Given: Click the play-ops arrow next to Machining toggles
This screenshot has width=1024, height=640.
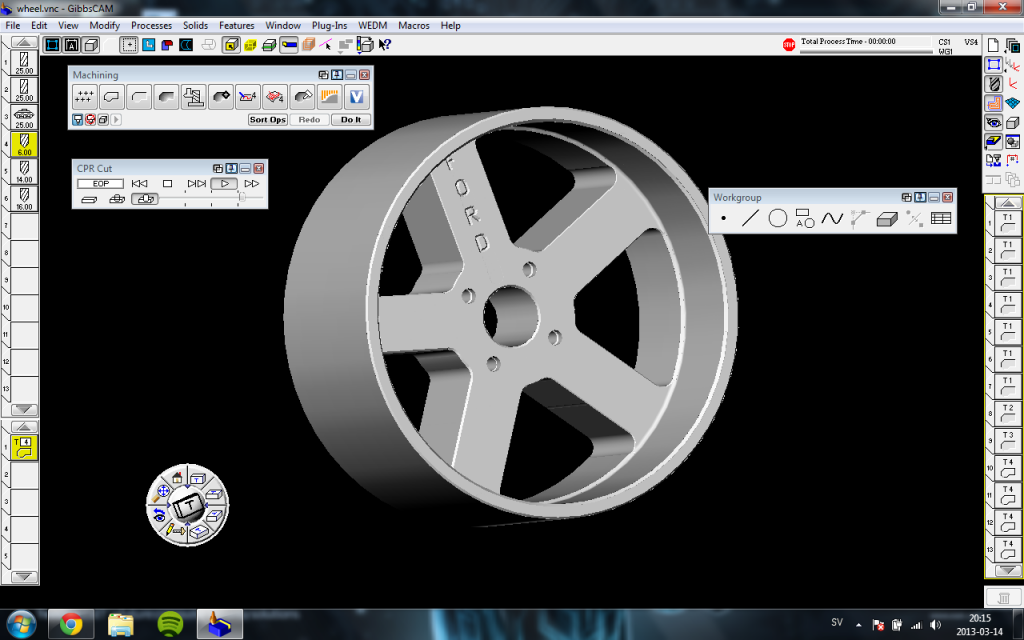Looking at the screenshot, I should pyautogui.click(x=116, y=119).
